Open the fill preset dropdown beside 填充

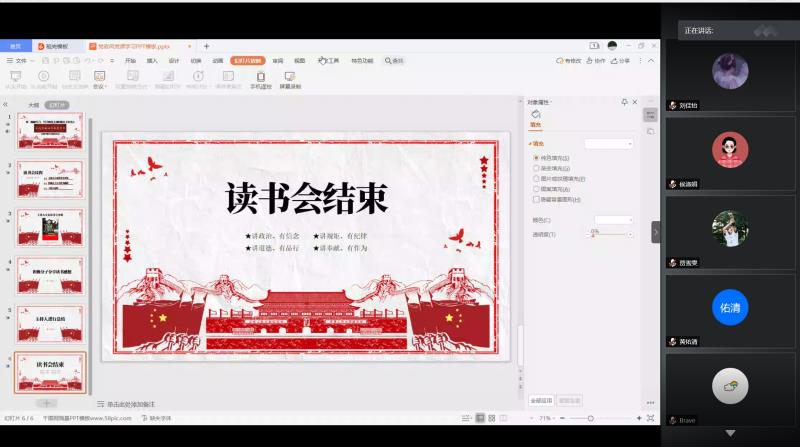608,144
